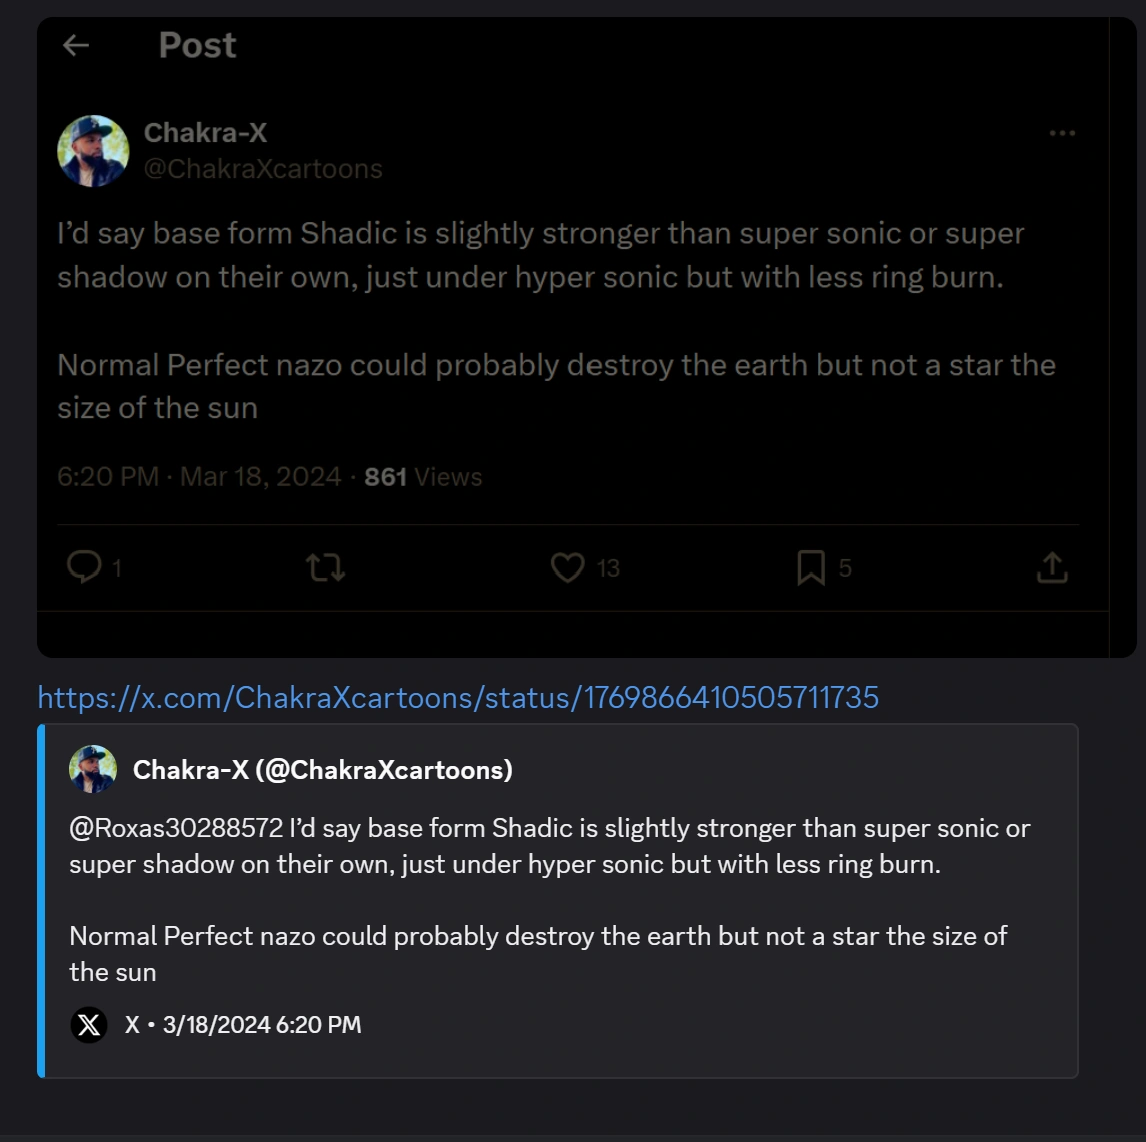
Task: Click the @ChakraXcartoons handle under the name
Action: coord(263,169)
